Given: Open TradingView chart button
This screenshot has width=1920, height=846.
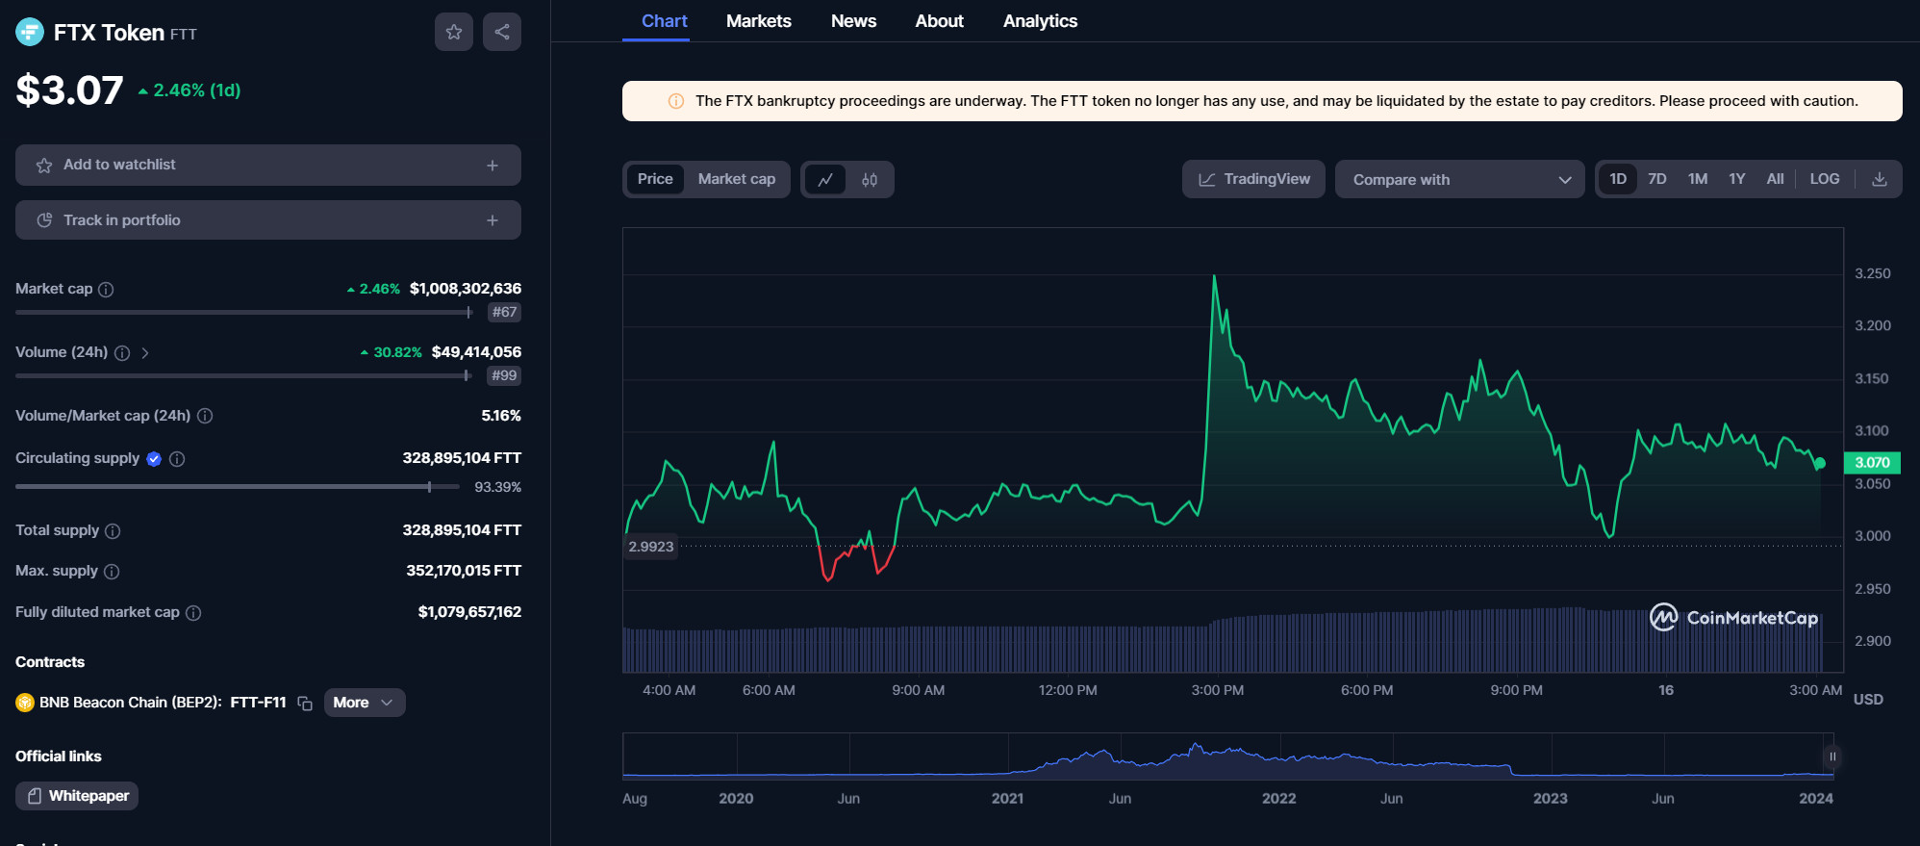Looking at the screenshot, I should 1253,179.
